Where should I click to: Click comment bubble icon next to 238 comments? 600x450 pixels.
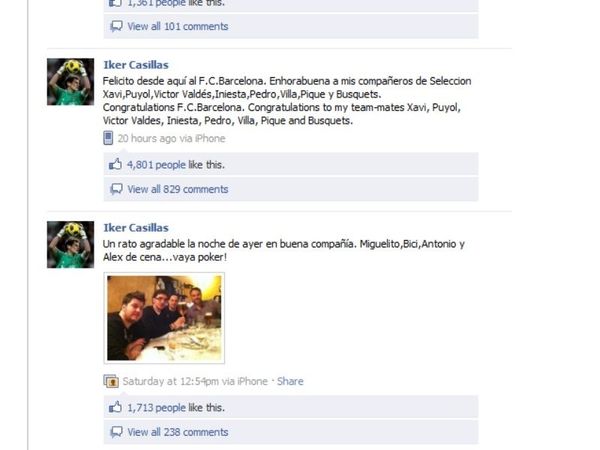click(x=116, y=432)
